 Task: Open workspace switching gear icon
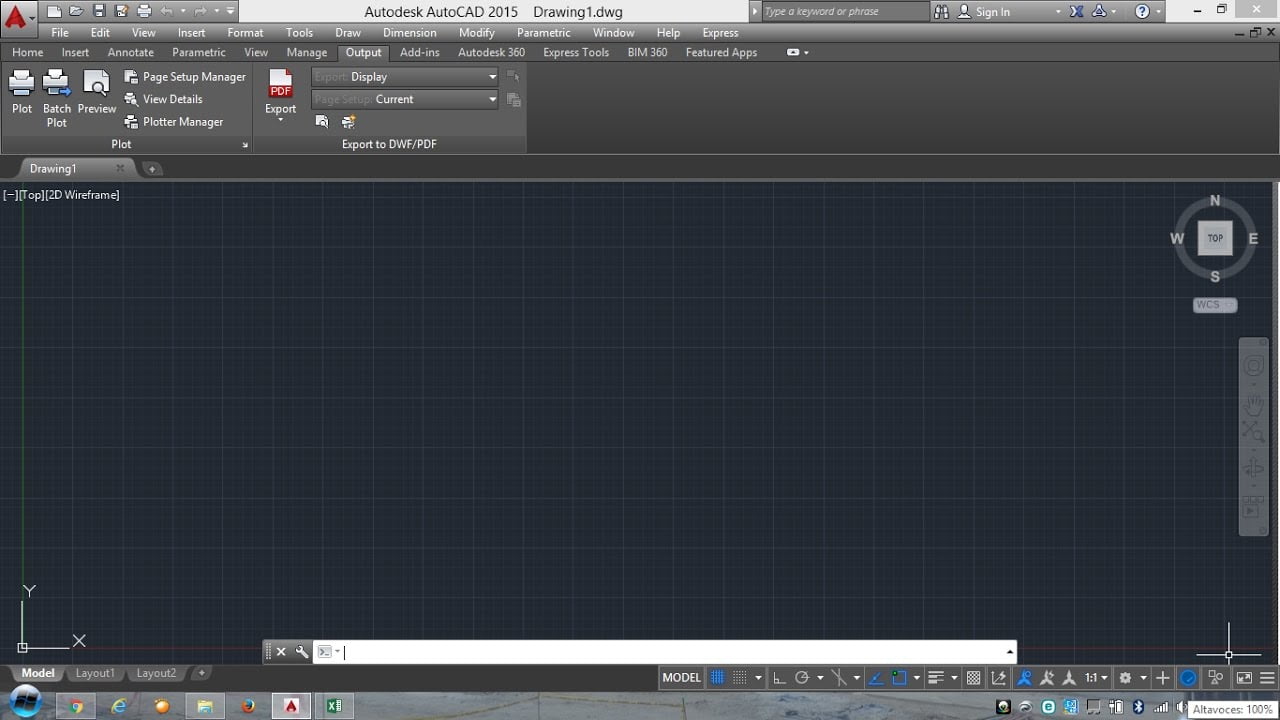click(x=1125, y=678)
